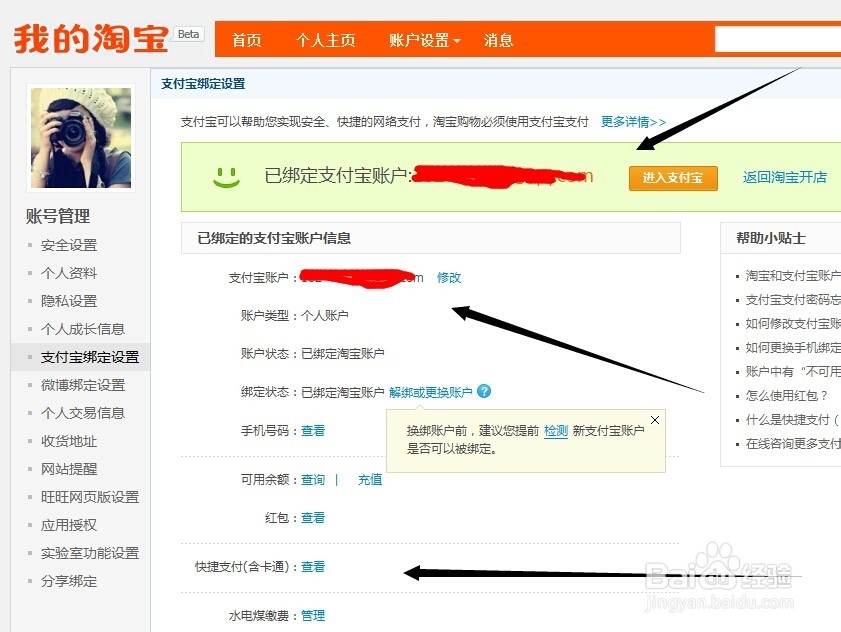Image resolution: width=841 pixels, height=632 pixels.
Task: Click 管理 next to 水电煤缴费
Action: 313,615
